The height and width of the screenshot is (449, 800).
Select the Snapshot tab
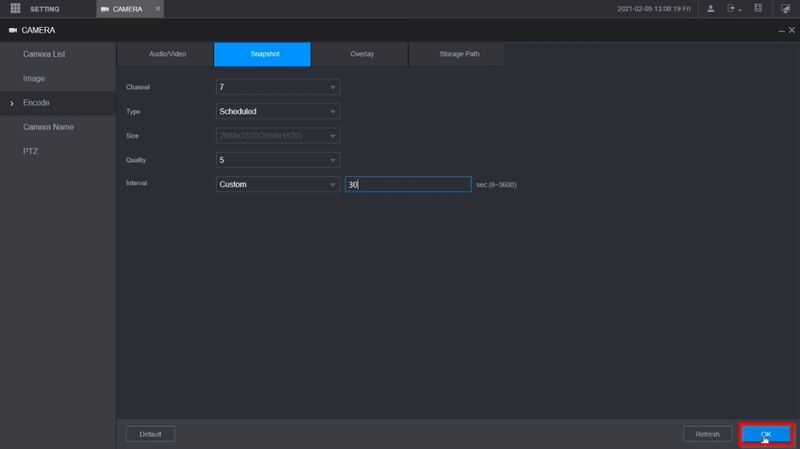(x=262, y=54)
